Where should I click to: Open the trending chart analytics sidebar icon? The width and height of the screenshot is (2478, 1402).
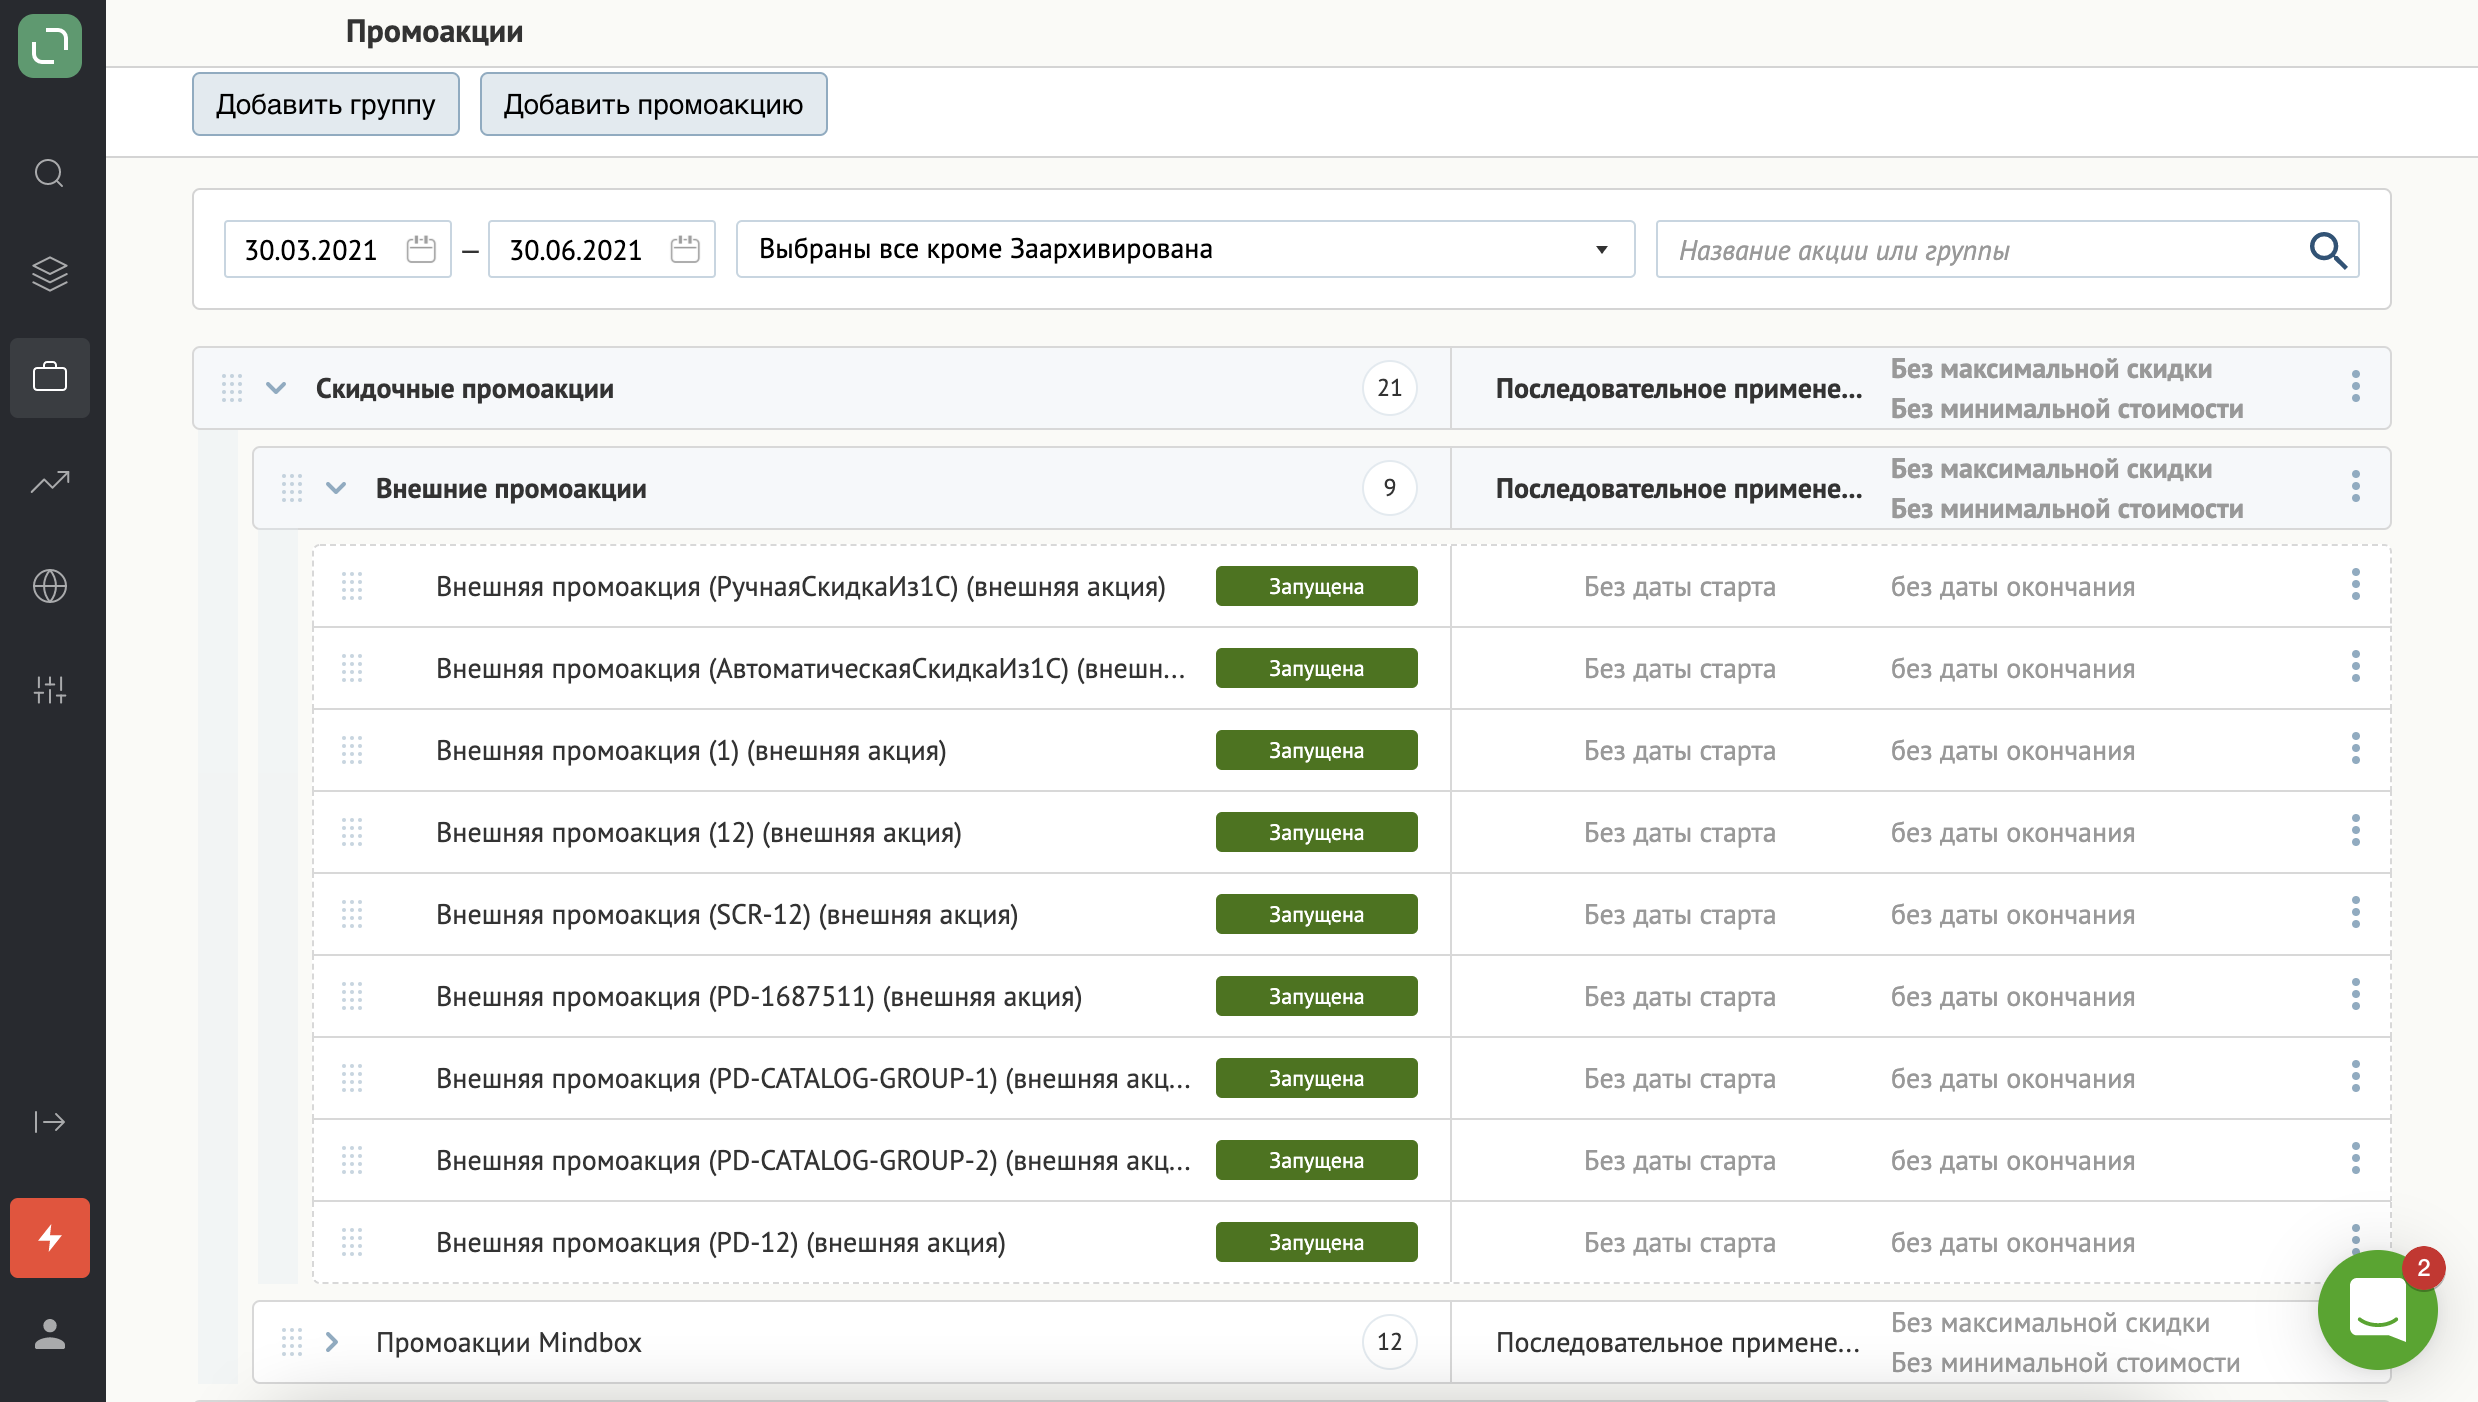point(50,482)
